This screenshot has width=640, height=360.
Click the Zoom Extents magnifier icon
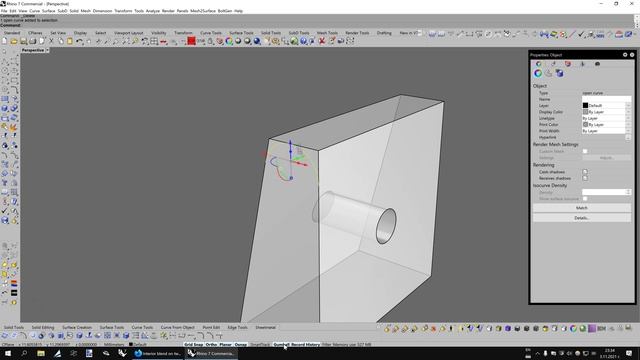[126, 41]
